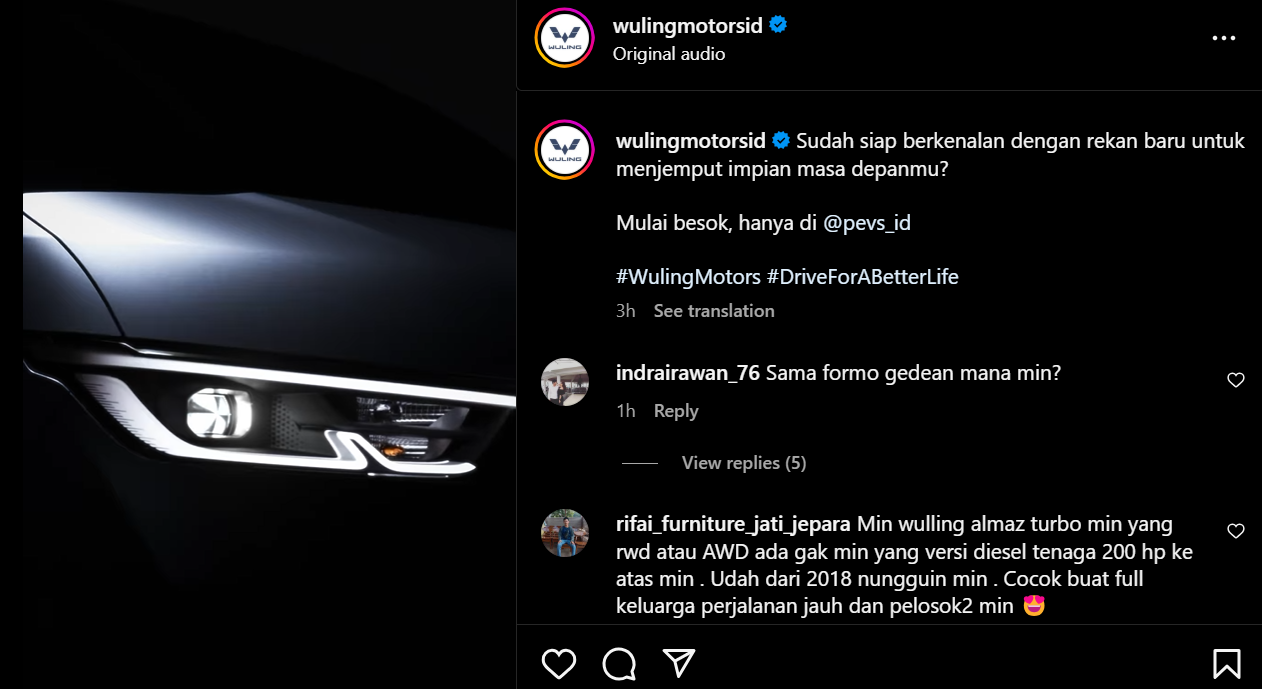The image size is (1262, 689).
Task: Open #DriveForABetterLife hashtag
Action: (863, 277)
